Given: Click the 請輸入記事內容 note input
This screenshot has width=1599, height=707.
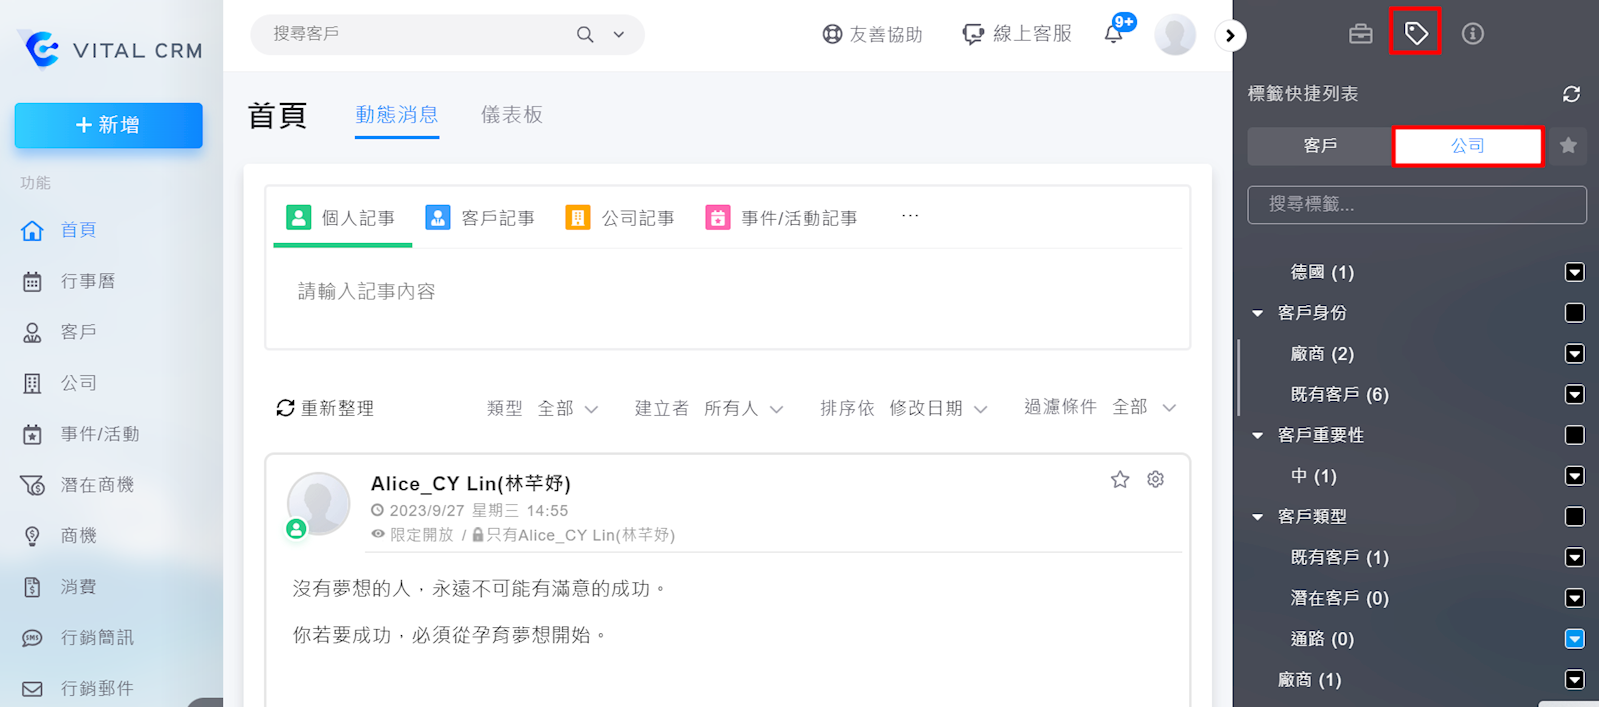Looking at the screenshot, I should pos(727,292).
